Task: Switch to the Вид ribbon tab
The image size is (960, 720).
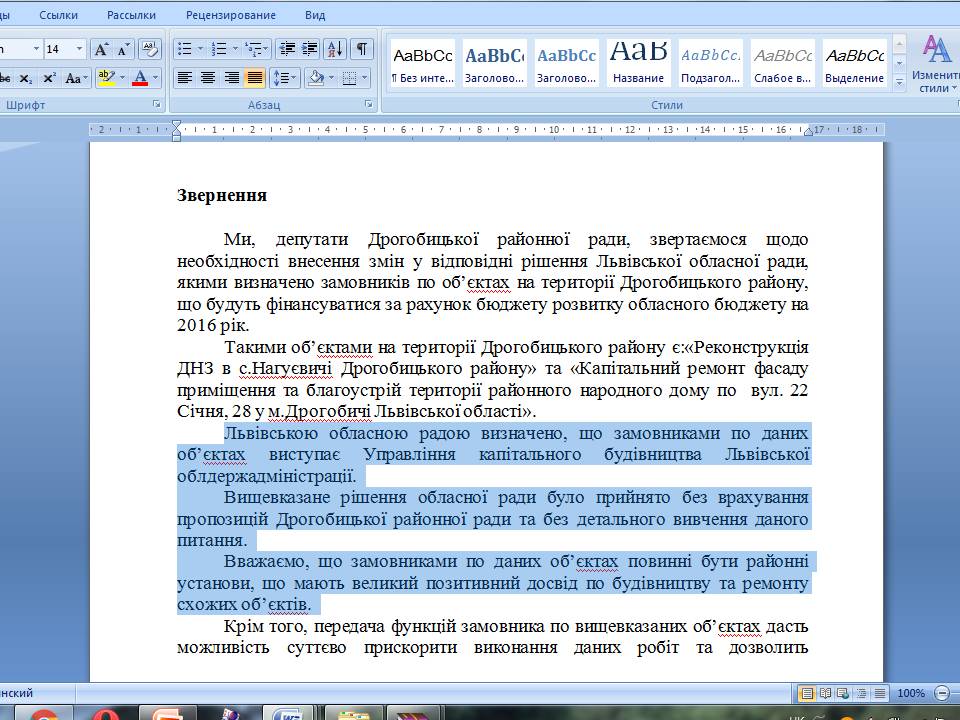Action: click(x=315, y=15)
